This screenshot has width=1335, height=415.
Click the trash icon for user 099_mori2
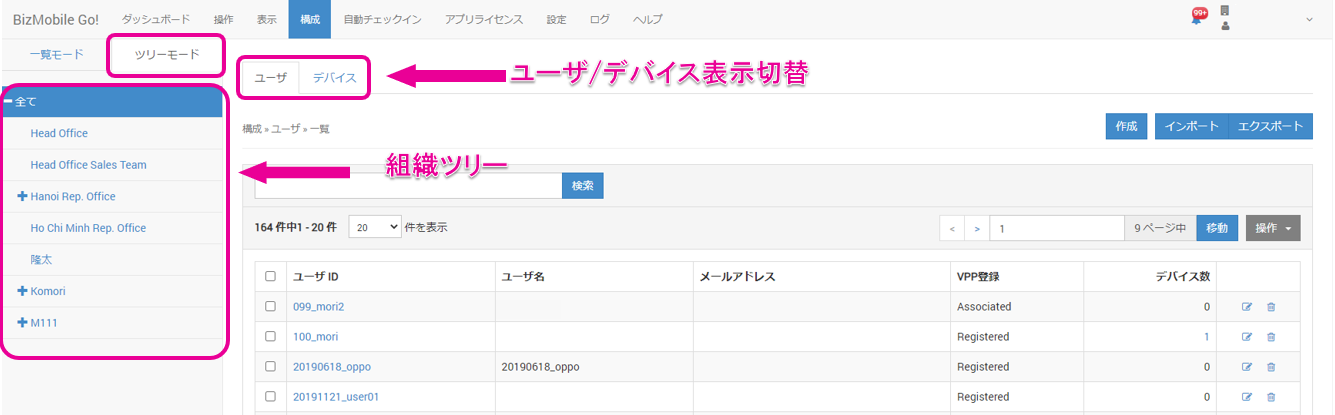point(1271,307)
